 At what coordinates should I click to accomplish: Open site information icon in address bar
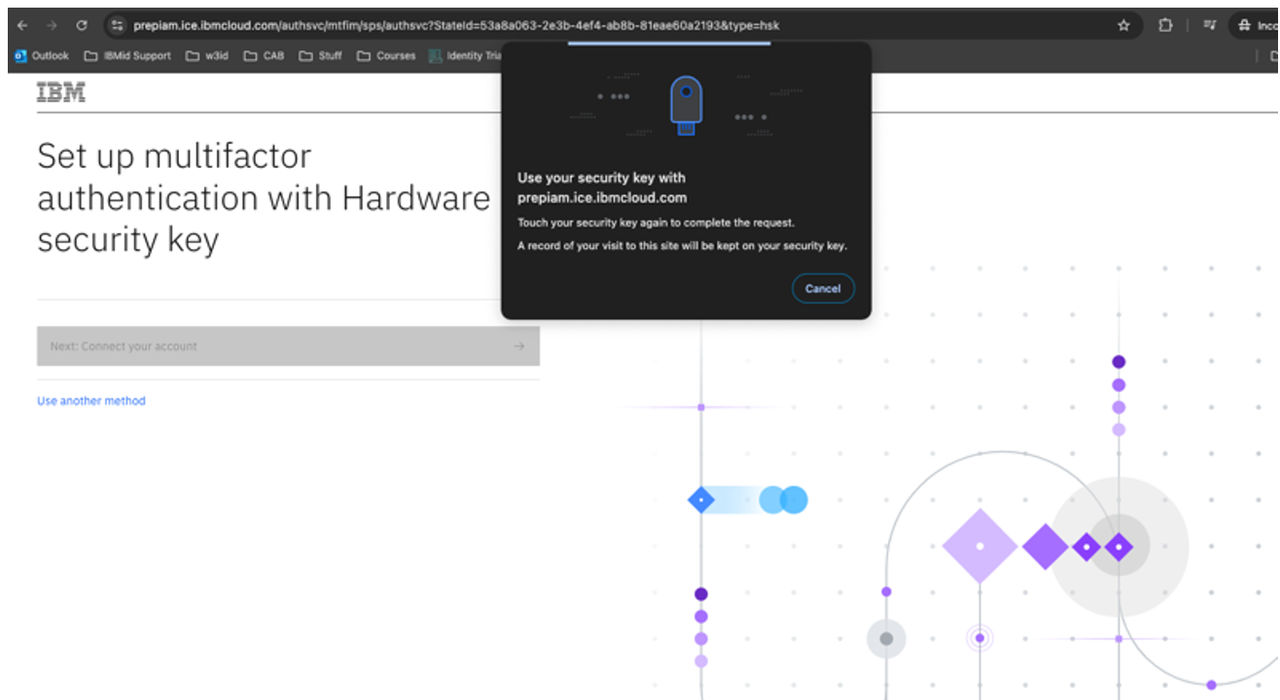[x=117, y=25]
